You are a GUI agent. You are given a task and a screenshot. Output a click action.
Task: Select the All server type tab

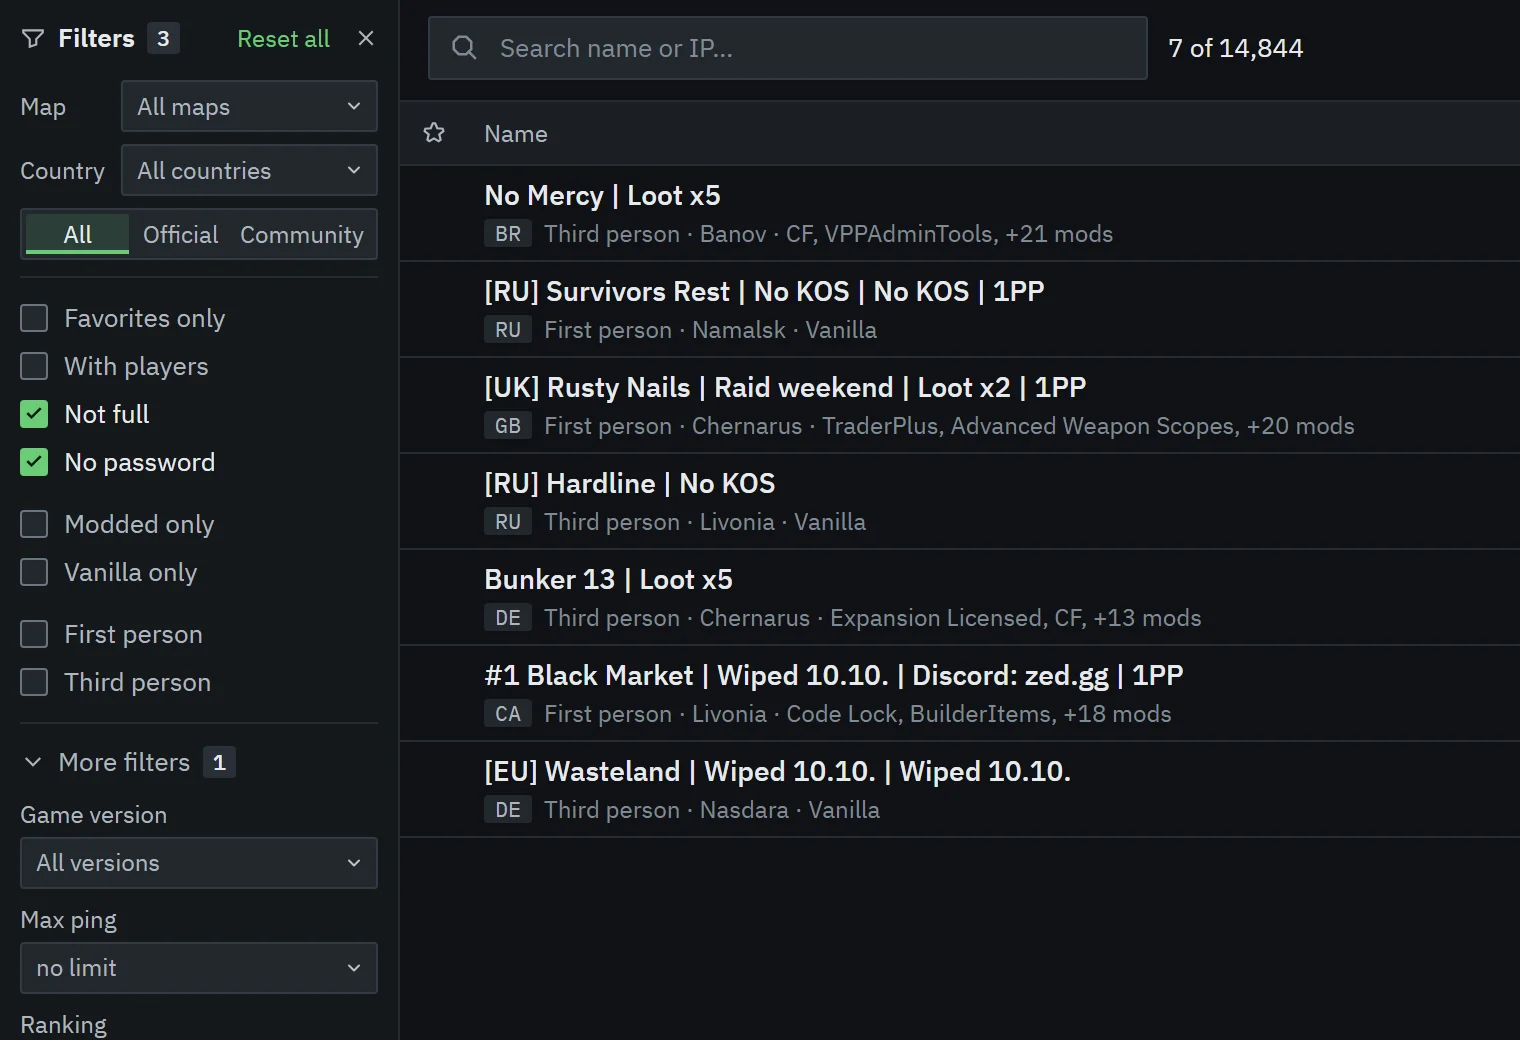point(77,234)
